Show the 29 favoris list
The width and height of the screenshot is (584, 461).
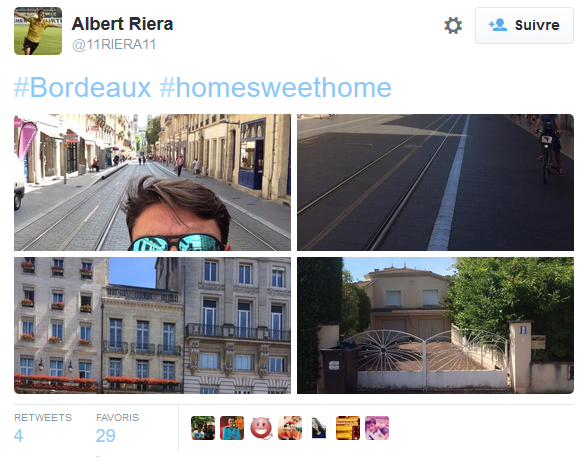117,428
